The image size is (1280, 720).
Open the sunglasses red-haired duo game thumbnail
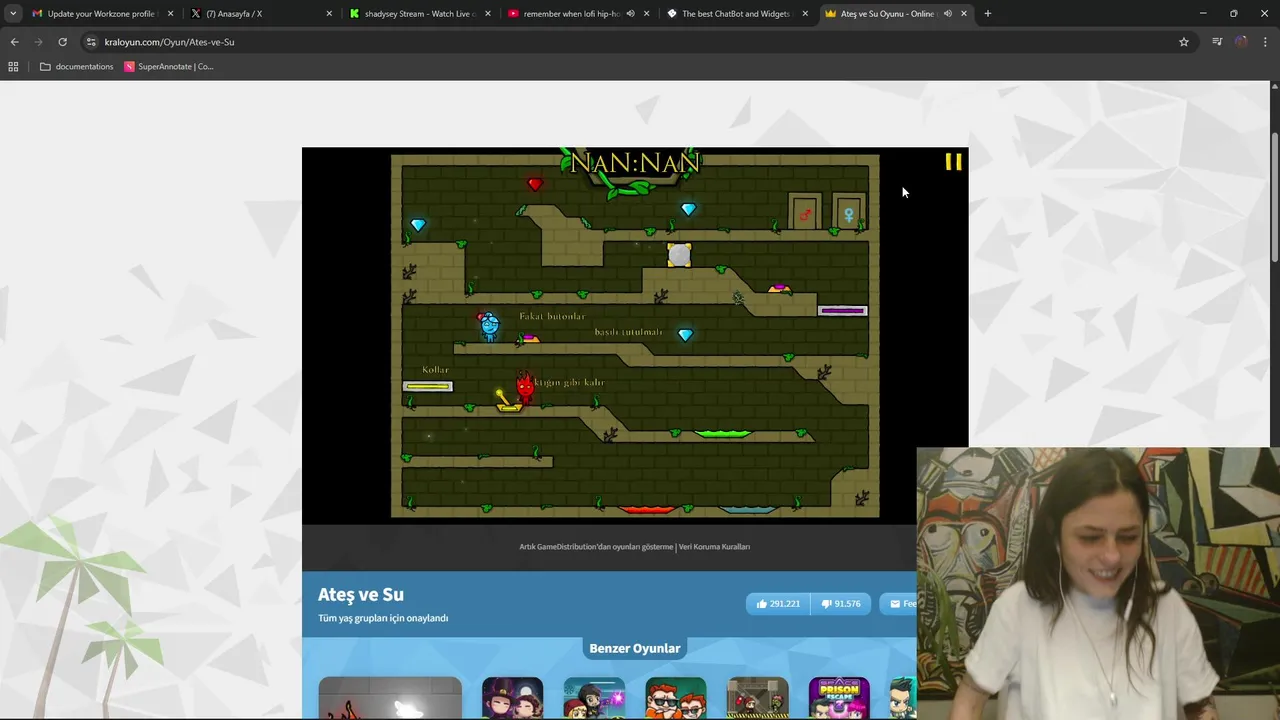[x=675, y=699]
